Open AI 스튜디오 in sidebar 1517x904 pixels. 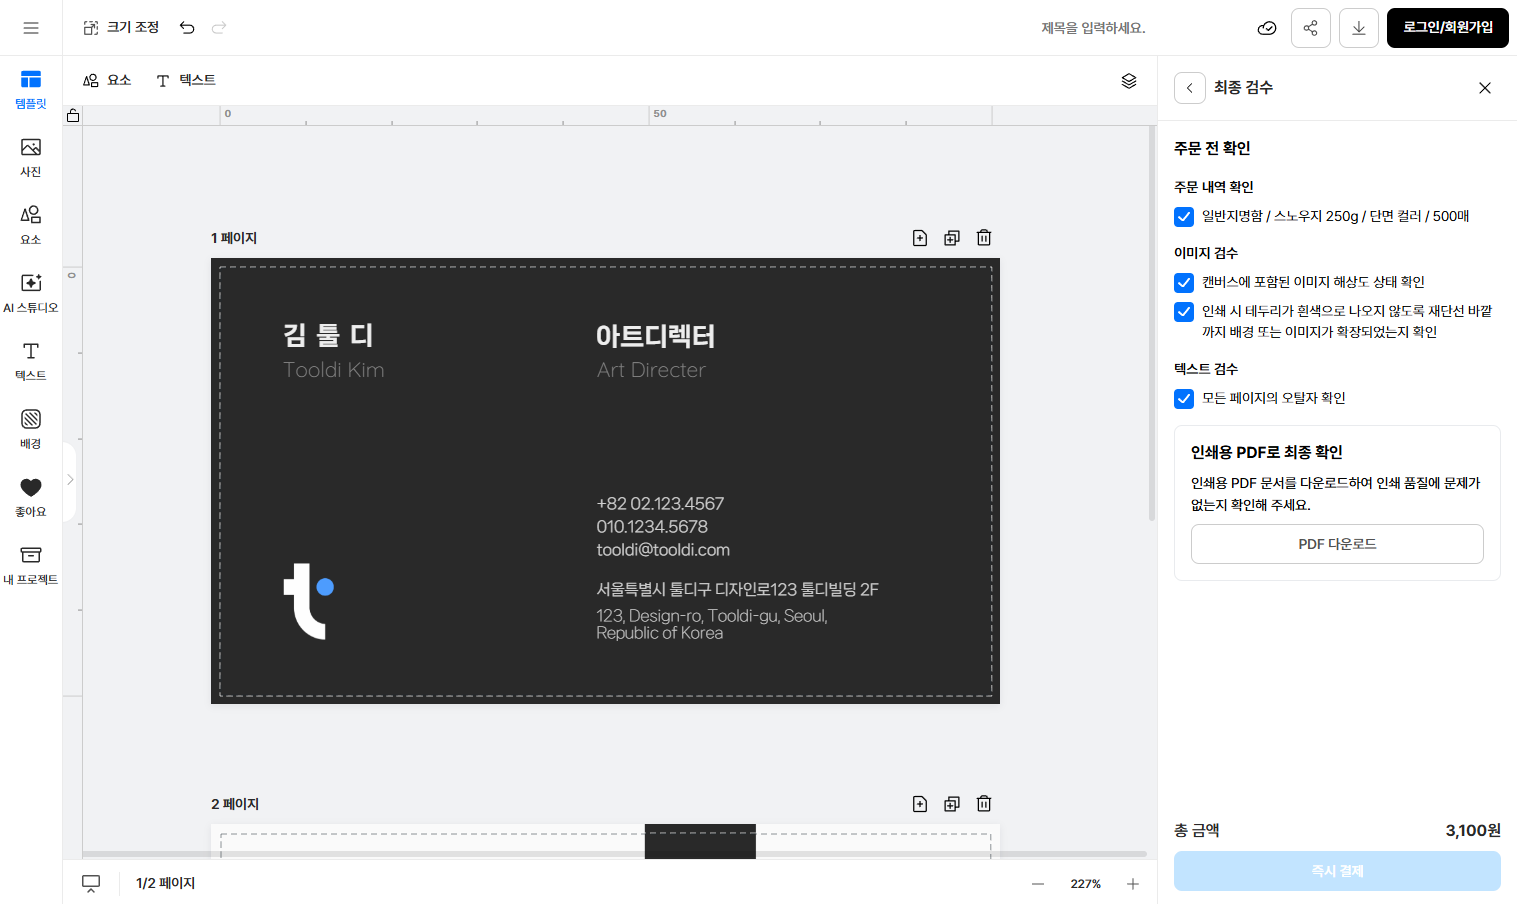click(x=31, y=292)
